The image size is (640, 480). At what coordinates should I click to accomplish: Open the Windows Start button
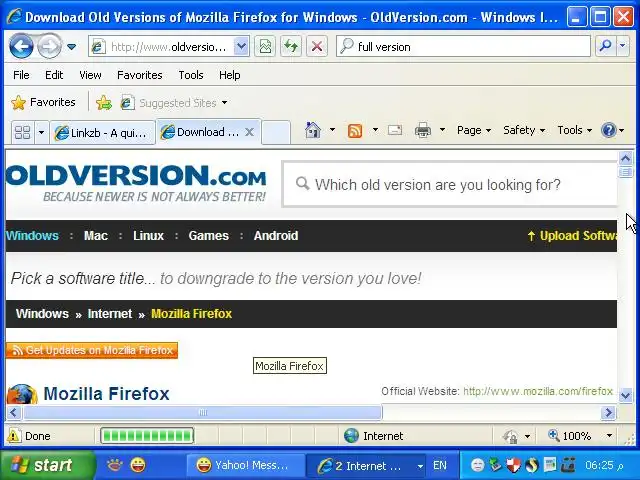coord(47,465)
